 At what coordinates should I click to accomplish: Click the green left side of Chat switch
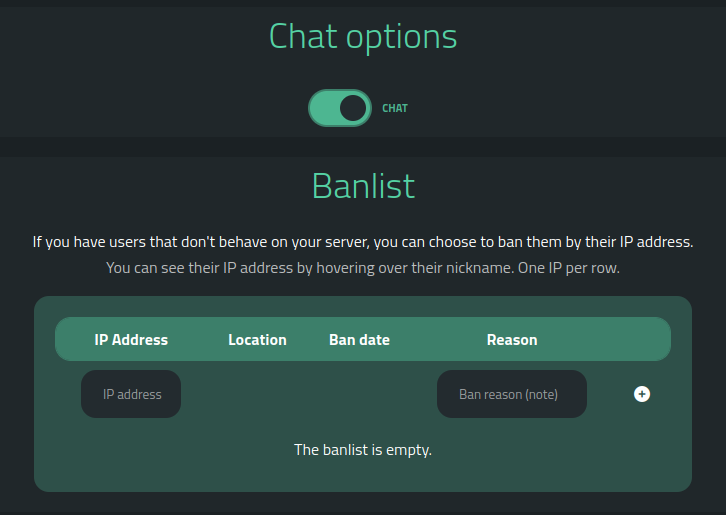click(323, 108)
